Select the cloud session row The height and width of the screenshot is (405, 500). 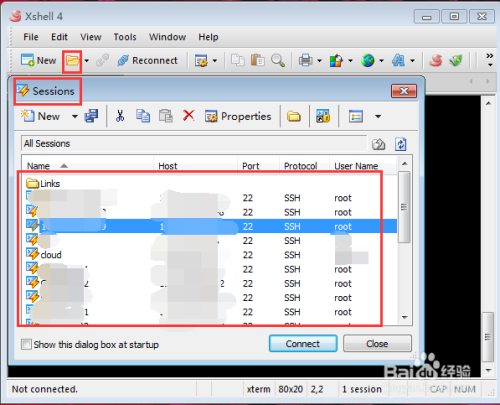(x=210, y=255)
